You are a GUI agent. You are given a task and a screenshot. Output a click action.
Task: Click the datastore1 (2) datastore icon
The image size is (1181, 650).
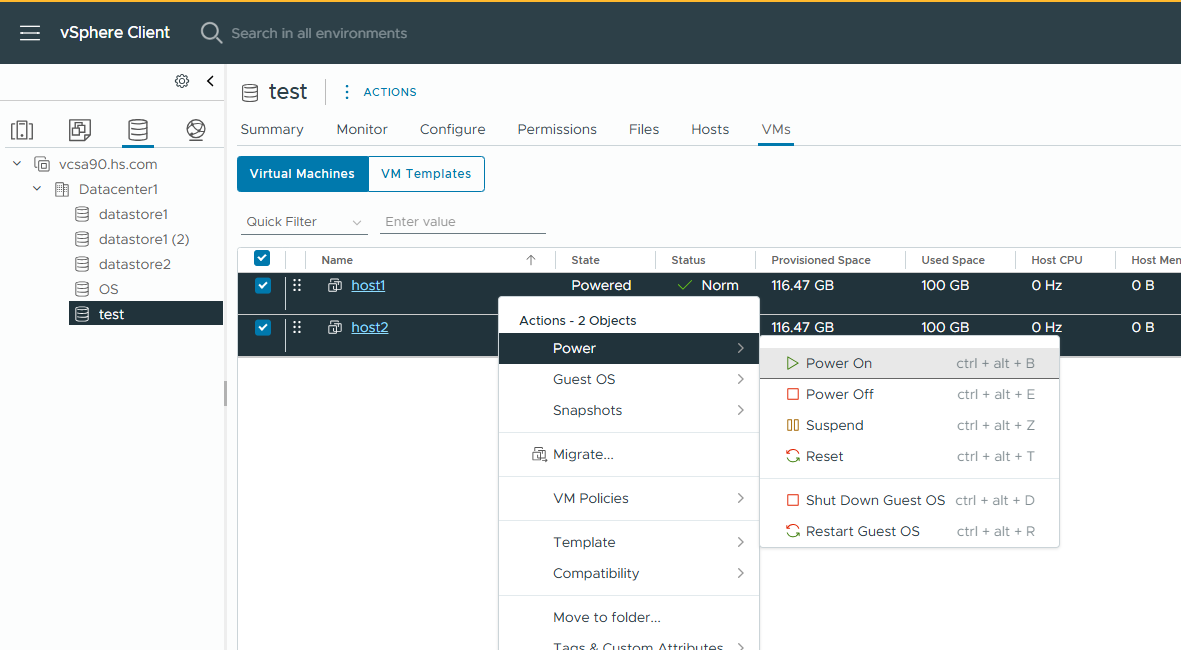[82, 239]
